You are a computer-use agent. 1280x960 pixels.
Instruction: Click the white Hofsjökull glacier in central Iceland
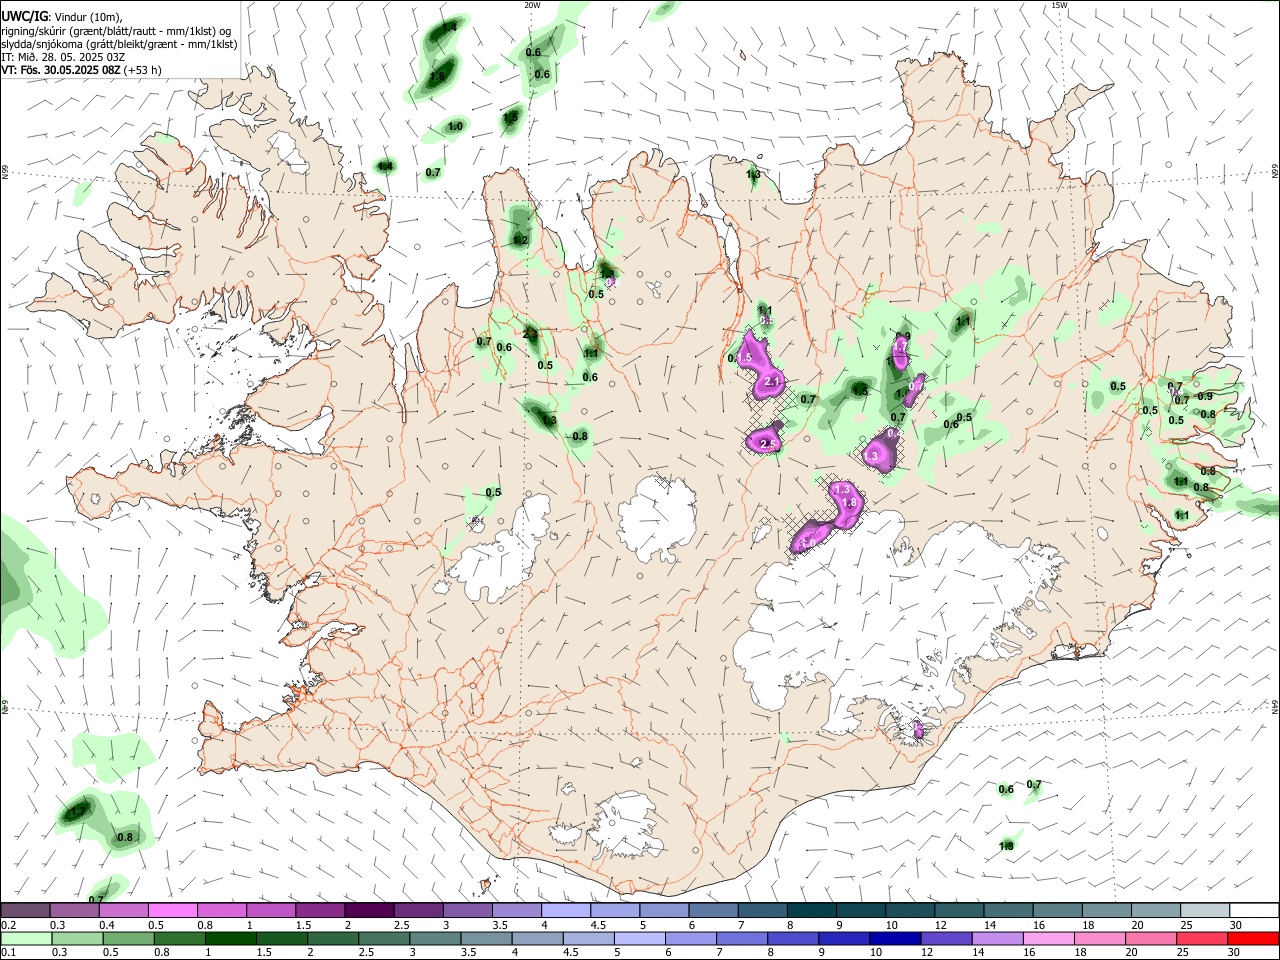(x=657, y=518)
